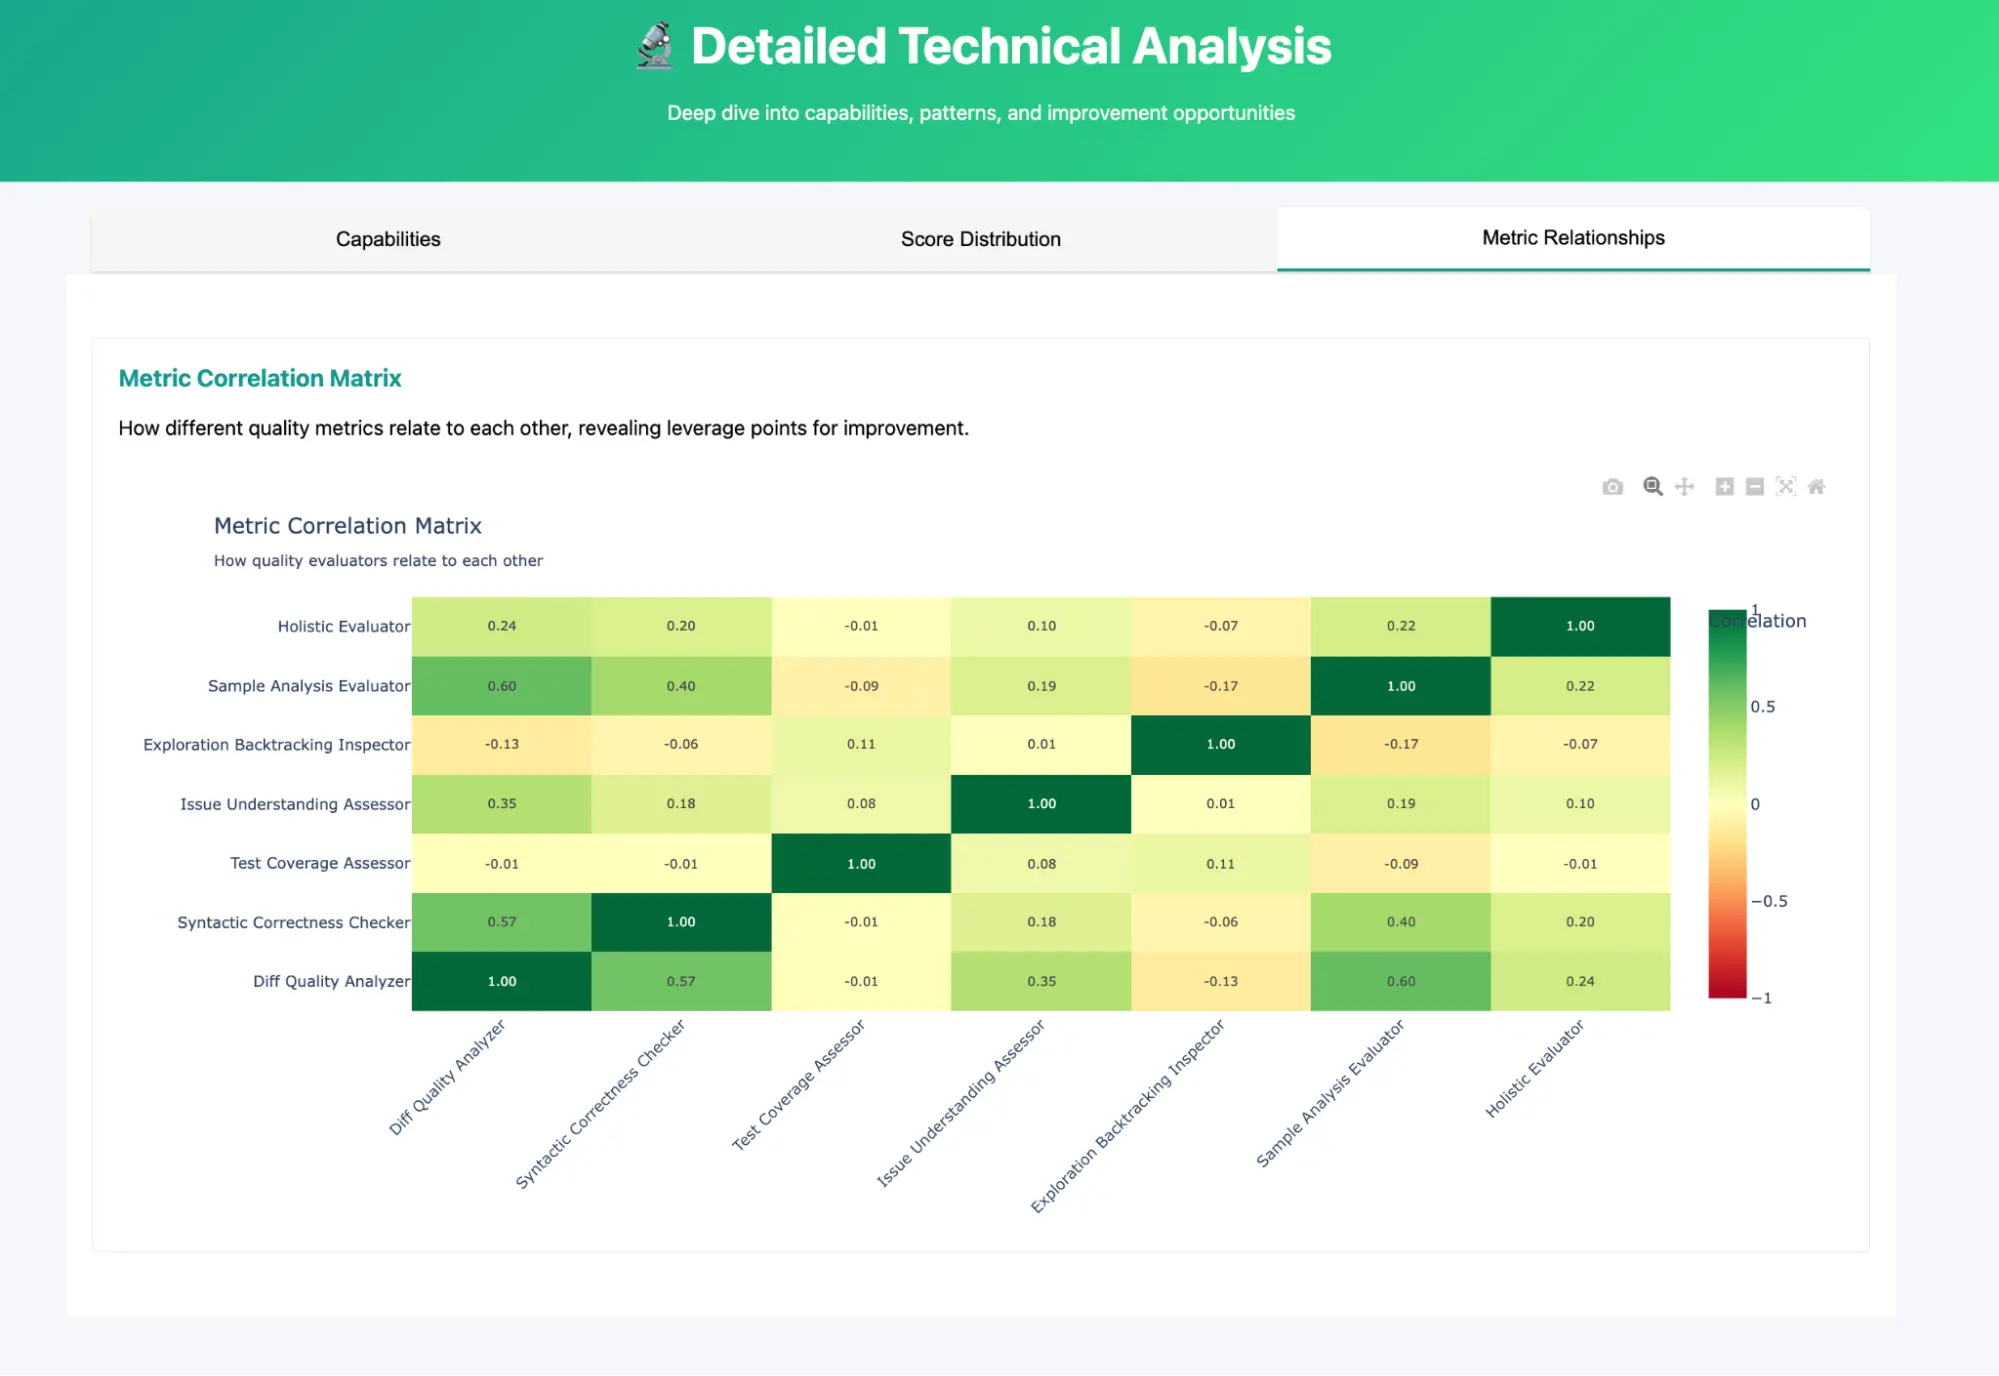Click Test Coverage Assessor x-axis label

pos(798,1085)
